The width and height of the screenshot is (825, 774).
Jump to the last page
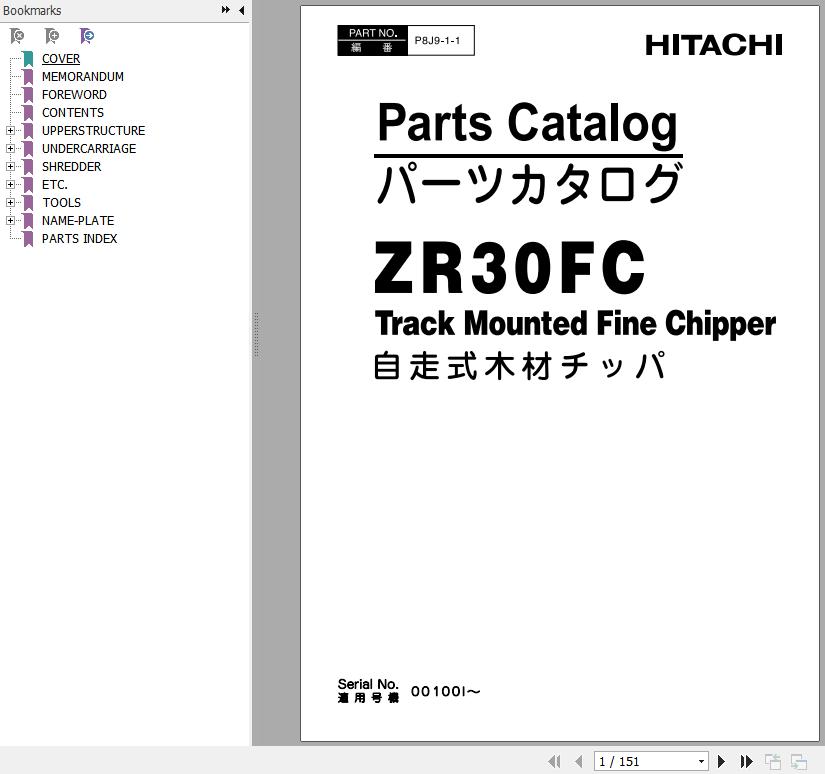(746, 761)
